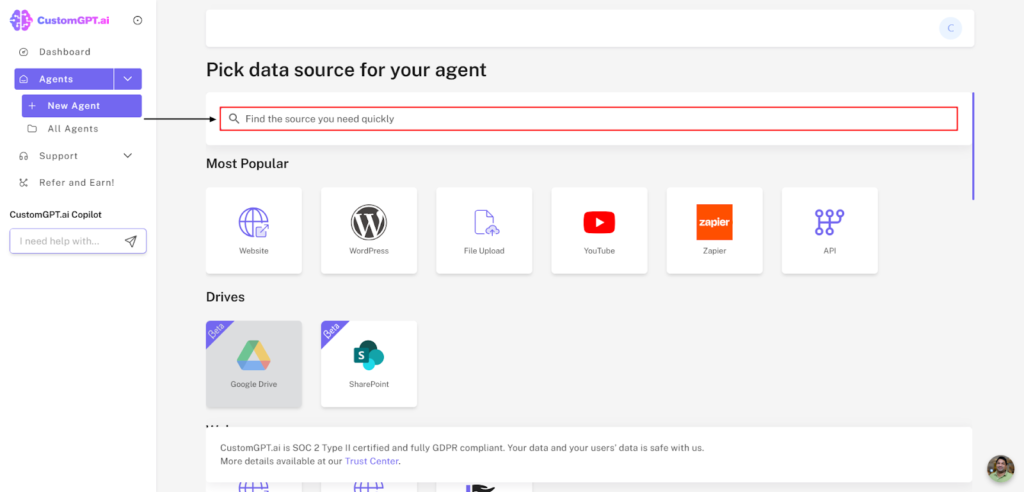Image resolution: width=1024 pixels, height=492 pixels.
Task: Open All Agents in the sidebar
Action: pyautogui.click(x=72, y=129)
